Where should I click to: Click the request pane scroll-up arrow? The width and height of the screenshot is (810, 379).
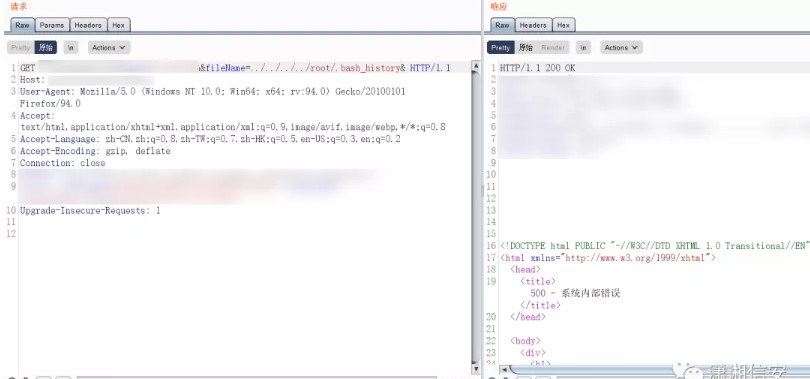point(476,67)
